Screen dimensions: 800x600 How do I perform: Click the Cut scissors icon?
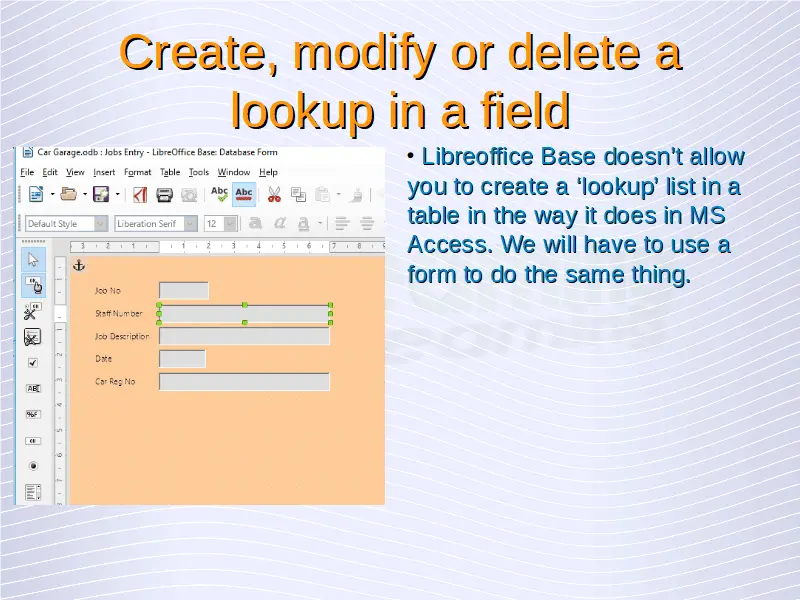[x=274, y=194]
